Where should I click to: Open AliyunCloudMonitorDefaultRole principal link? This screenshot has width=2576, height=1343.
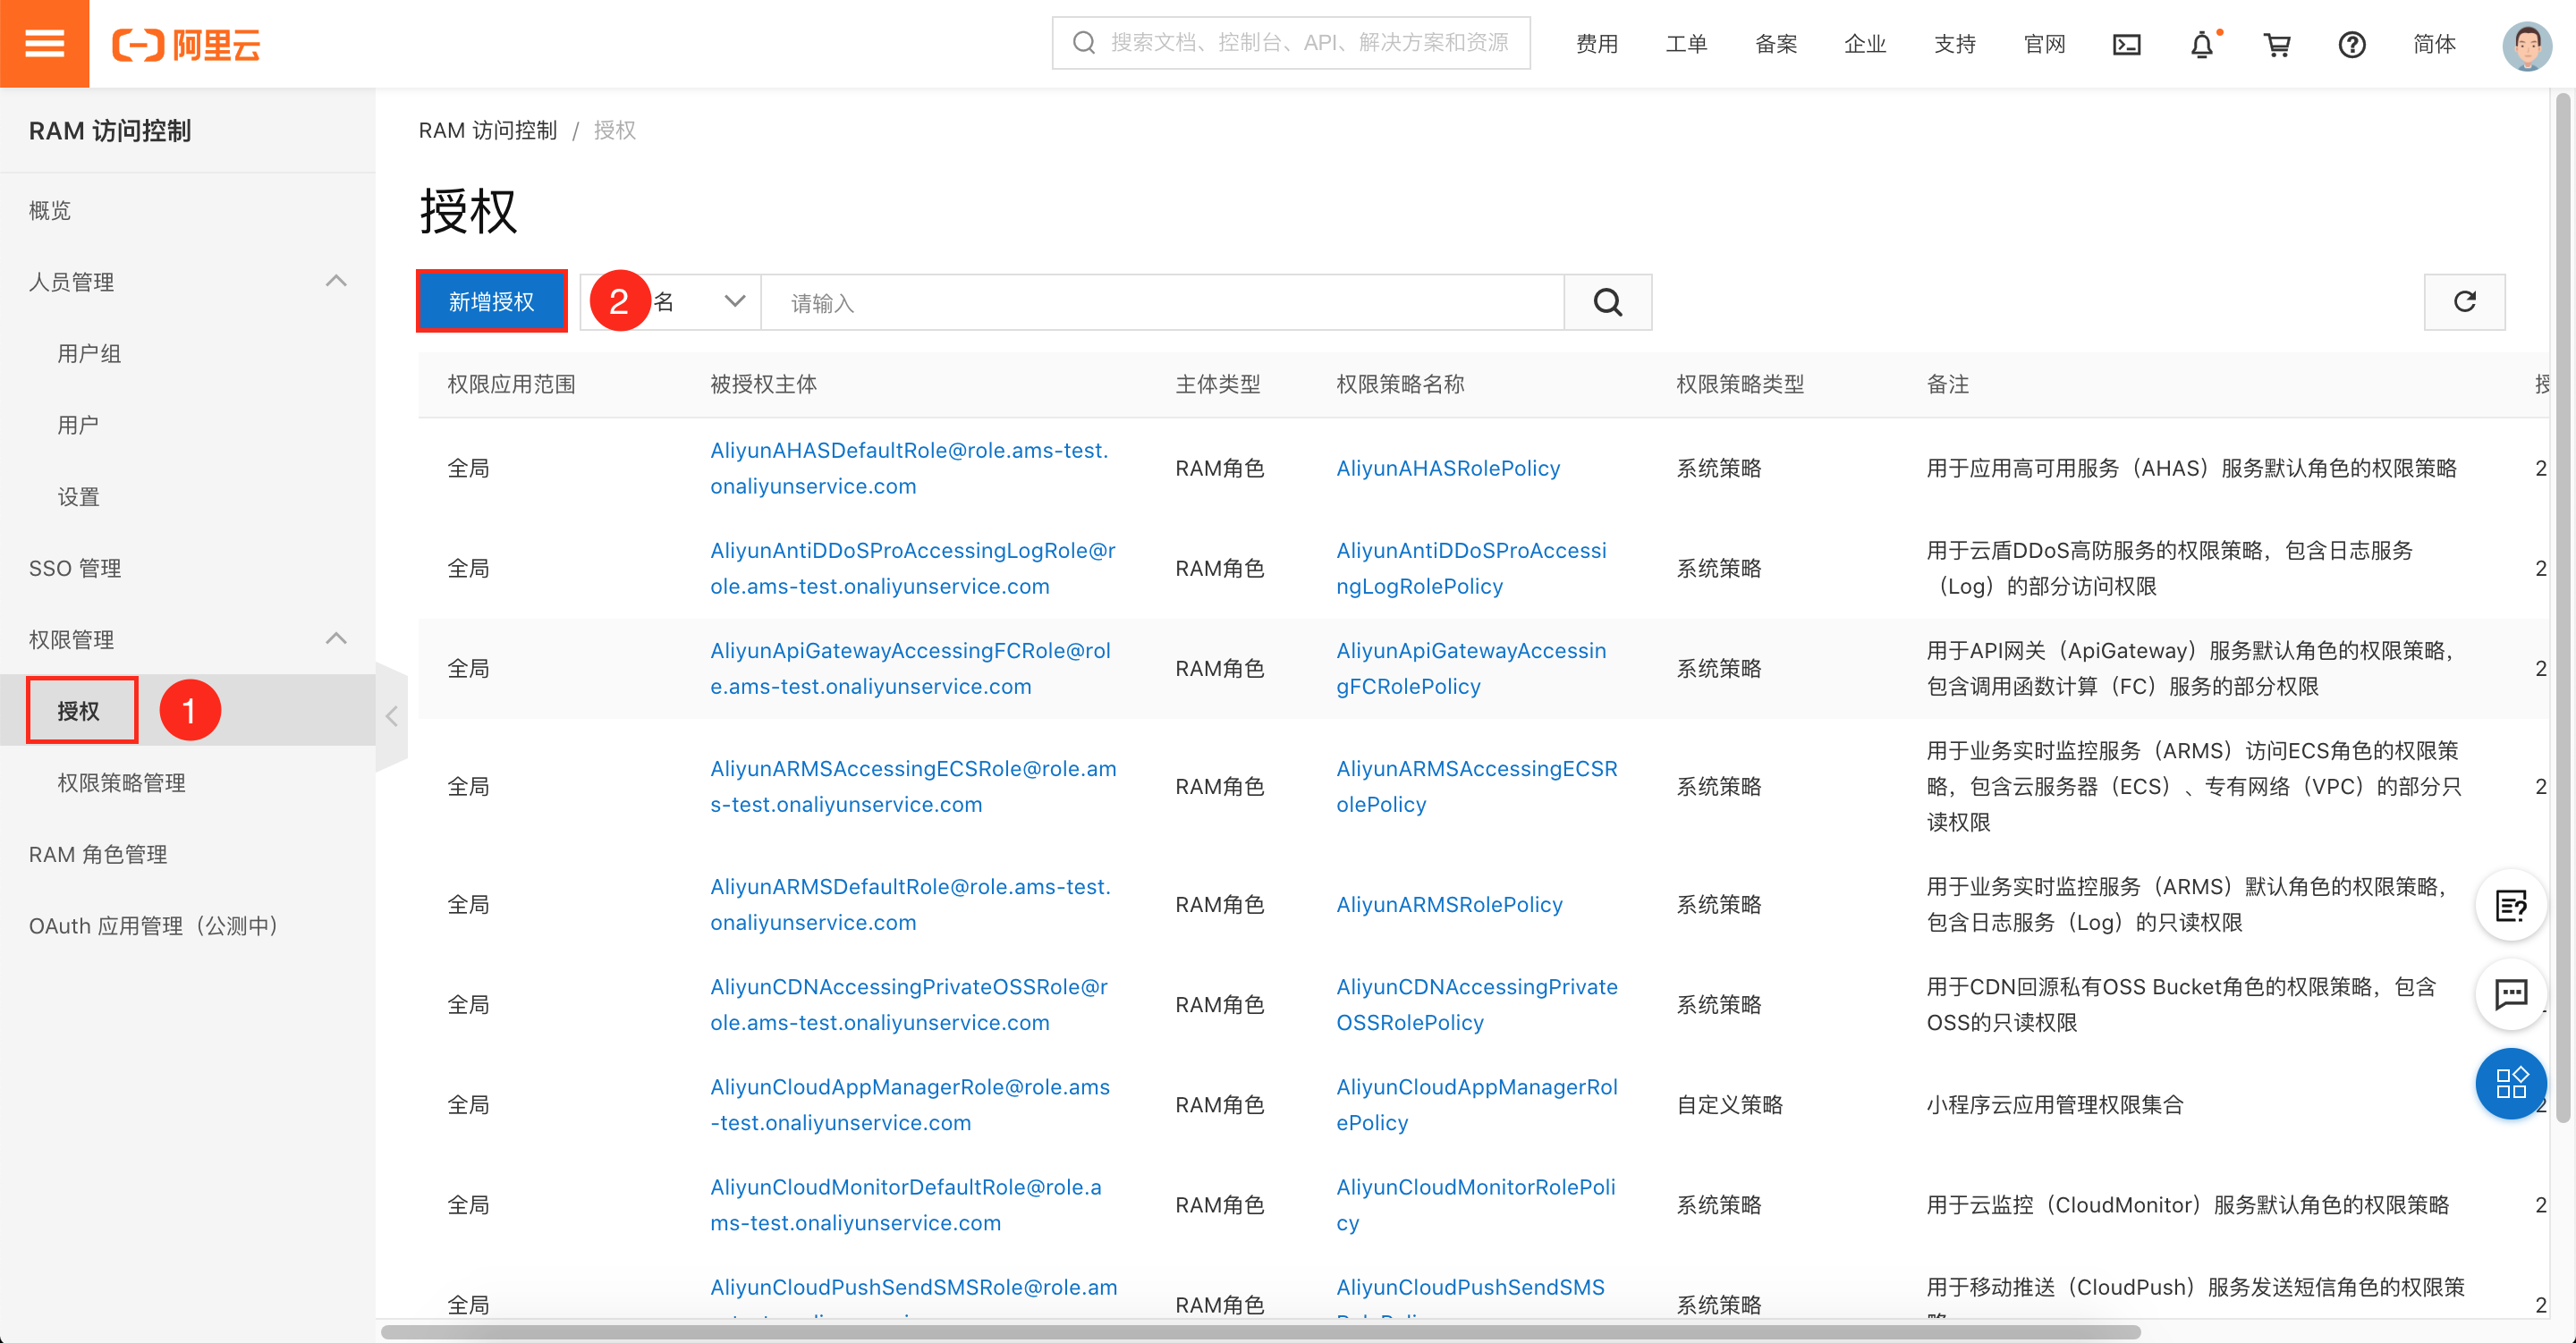point(906,1204)
